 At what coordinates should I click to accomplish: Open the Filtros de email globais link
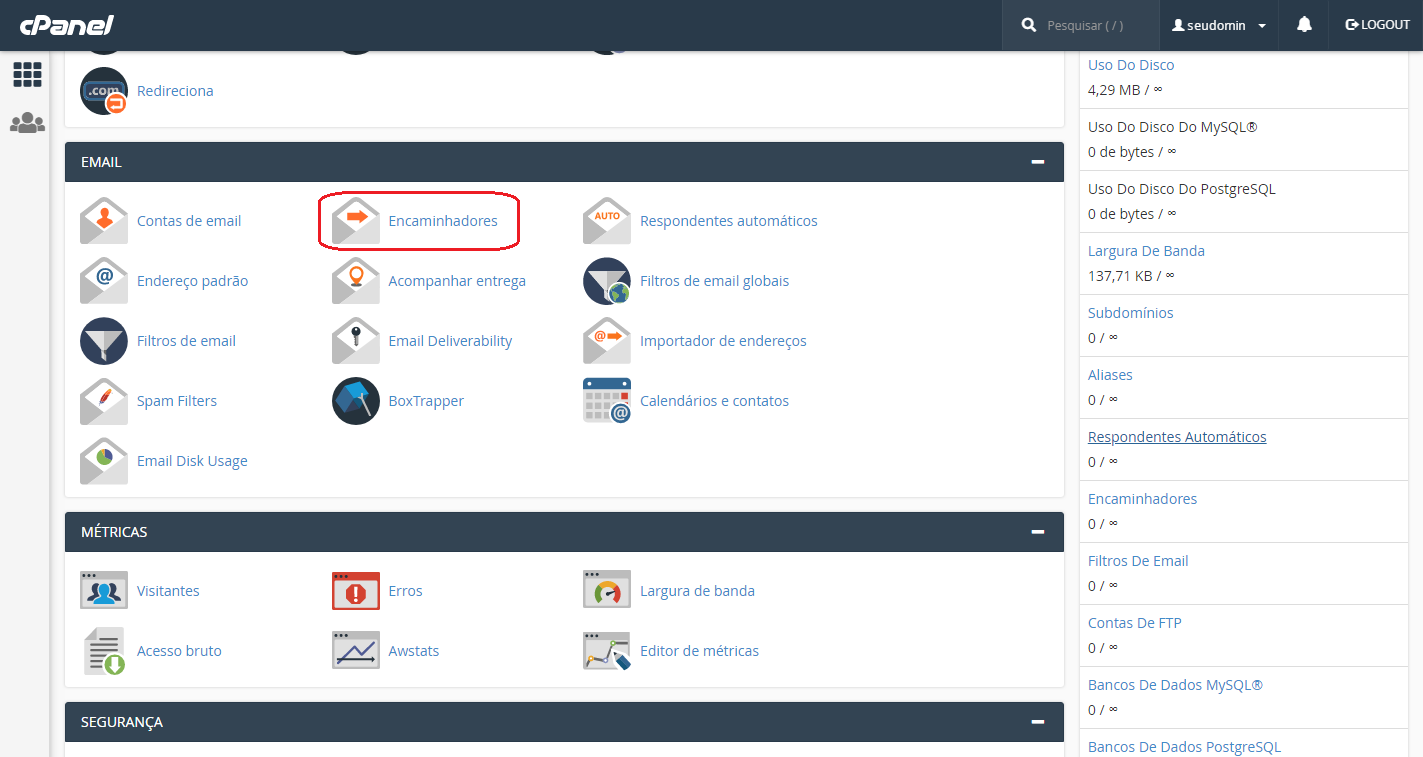714,281
